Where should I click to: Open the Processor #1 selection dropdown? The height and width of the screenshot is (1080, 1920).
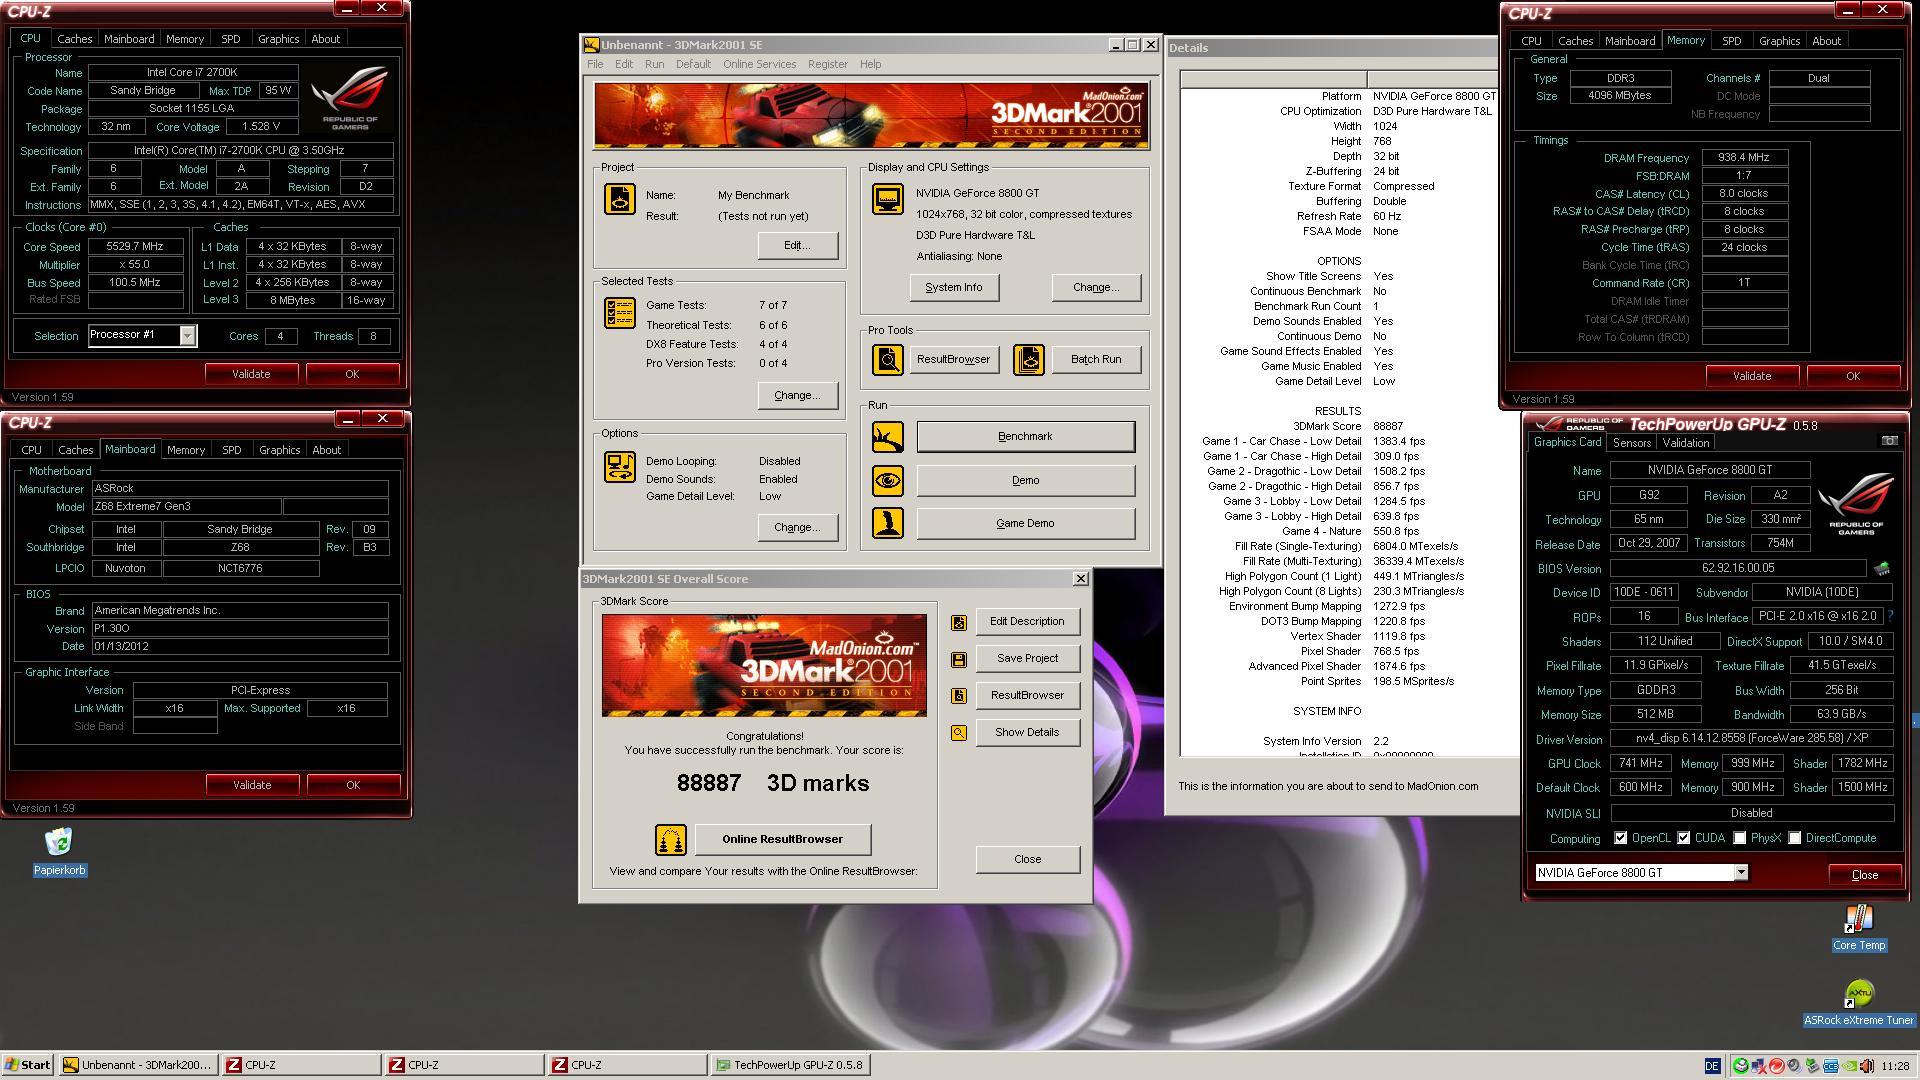(x=187, y=336)
